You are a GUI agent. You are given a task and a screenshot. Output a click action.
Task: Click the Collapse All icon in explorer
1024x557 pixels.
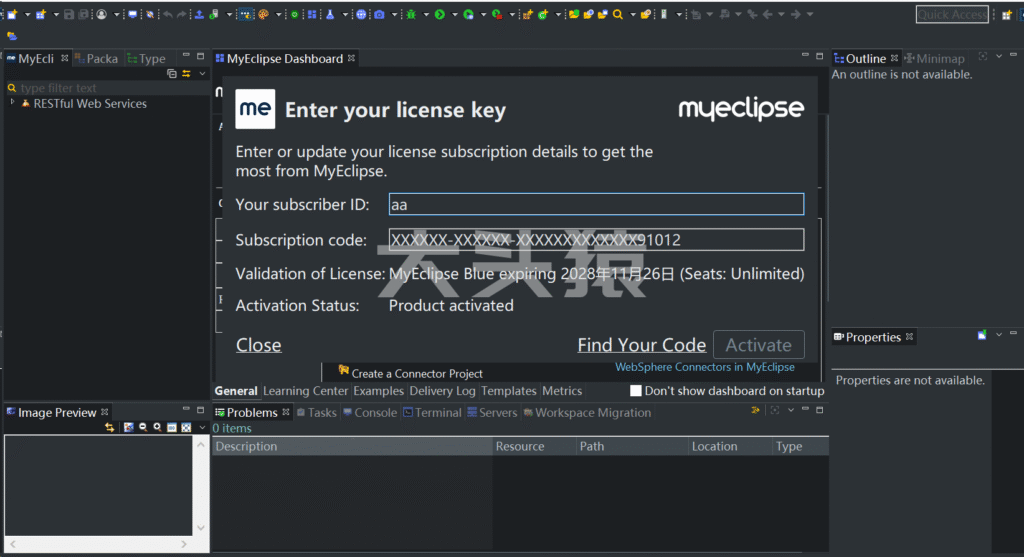coord(172,74)
